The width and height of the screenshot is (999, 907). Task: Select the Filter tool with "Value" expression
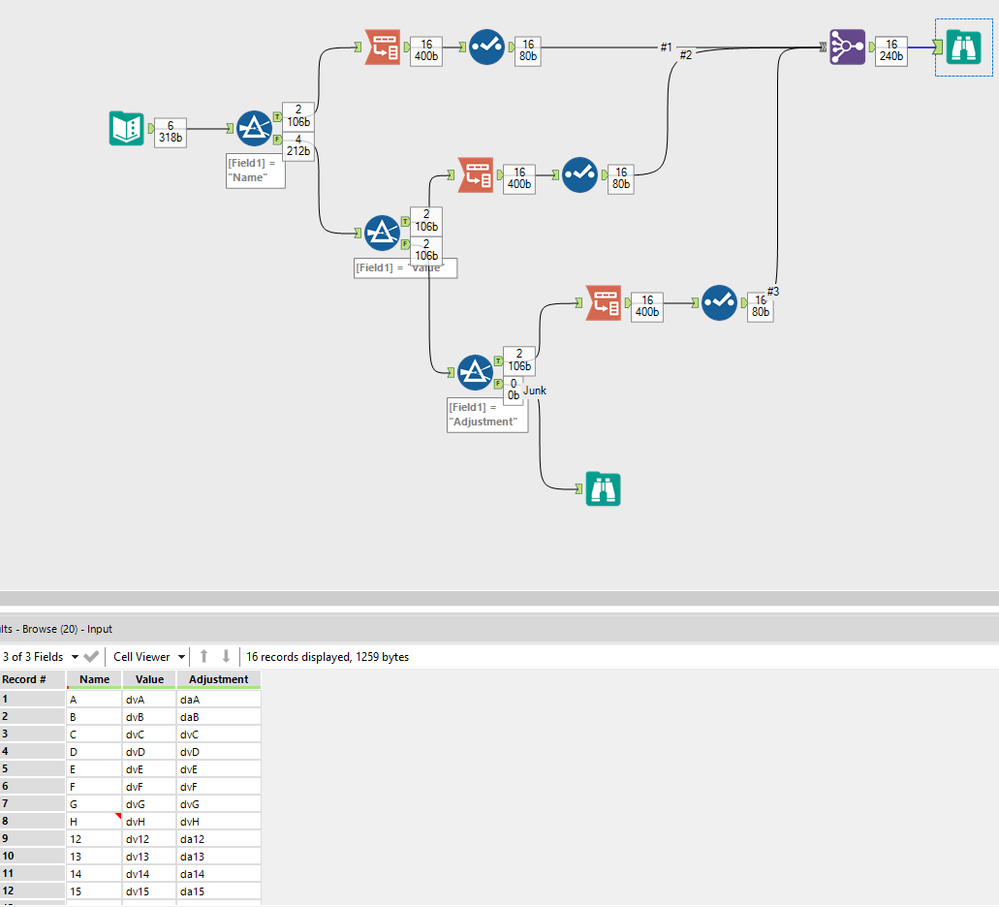[x=382, y=232]
